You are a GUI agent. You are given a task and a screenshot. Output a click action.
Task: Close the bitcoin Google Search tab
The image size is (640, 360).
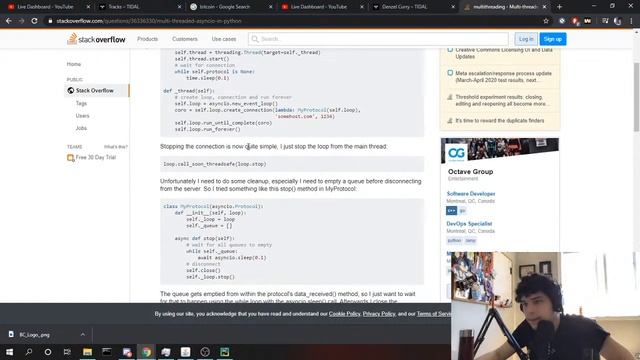tap(271, 7)
